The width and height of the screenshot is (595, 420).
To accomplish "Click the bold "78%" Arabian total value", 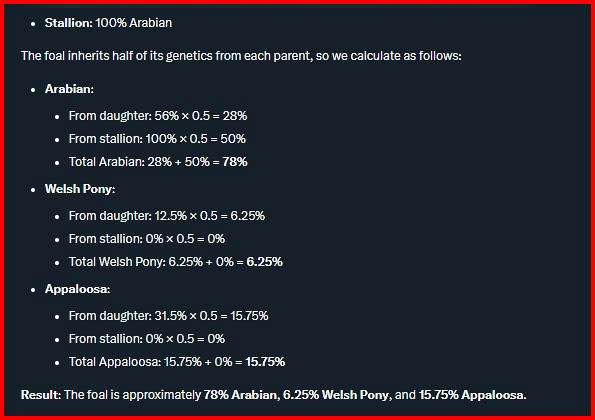I will (x=235, y=162).
